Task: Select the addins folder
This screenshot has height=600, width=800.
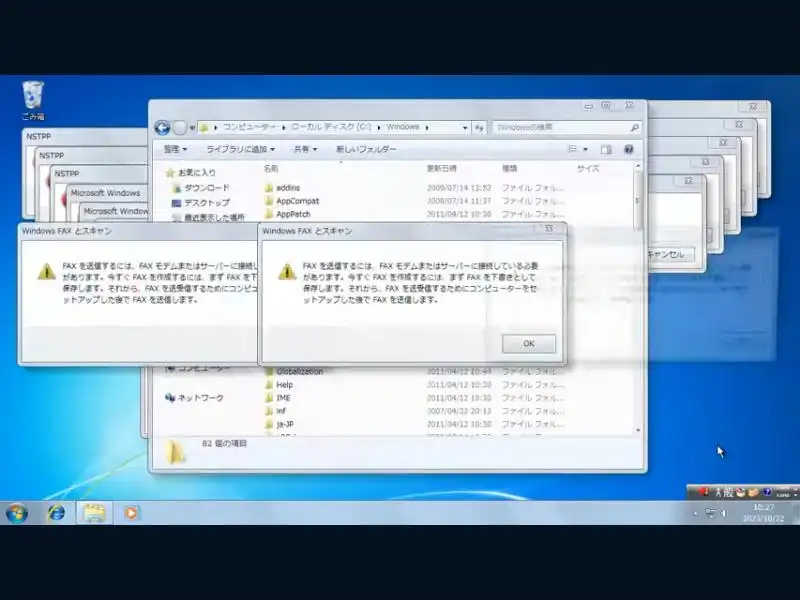Action: [288, 188]
